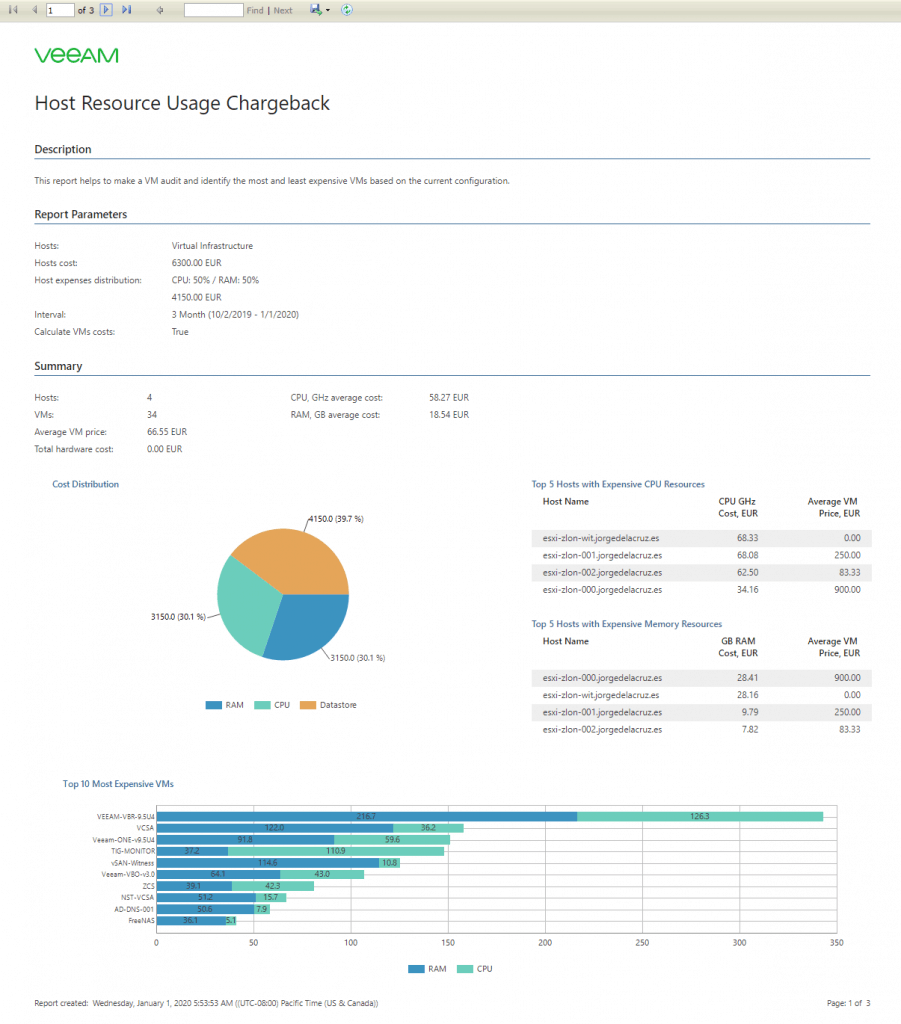The width and height of the screenshot is (901, 1024).
Task: Click the 'Top 10 Most Expensive VMs' title
Action: point(118,784)
